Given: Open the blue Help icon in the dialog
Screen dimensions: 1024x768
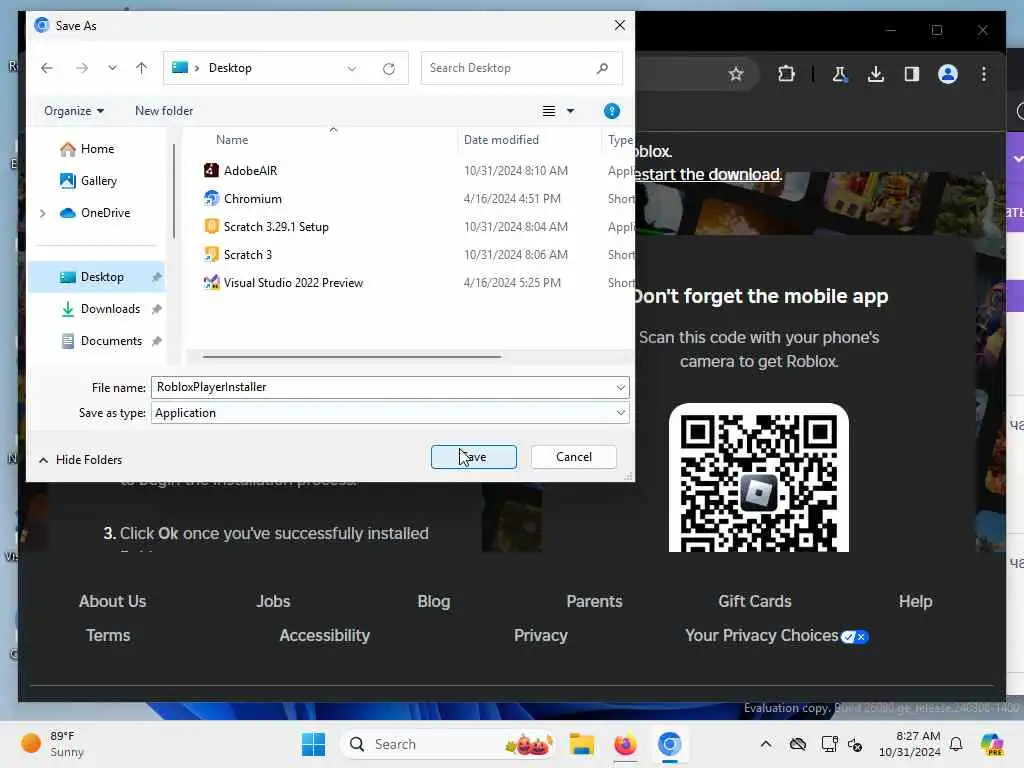Looking at the screenshot, I should pos(612,111).
